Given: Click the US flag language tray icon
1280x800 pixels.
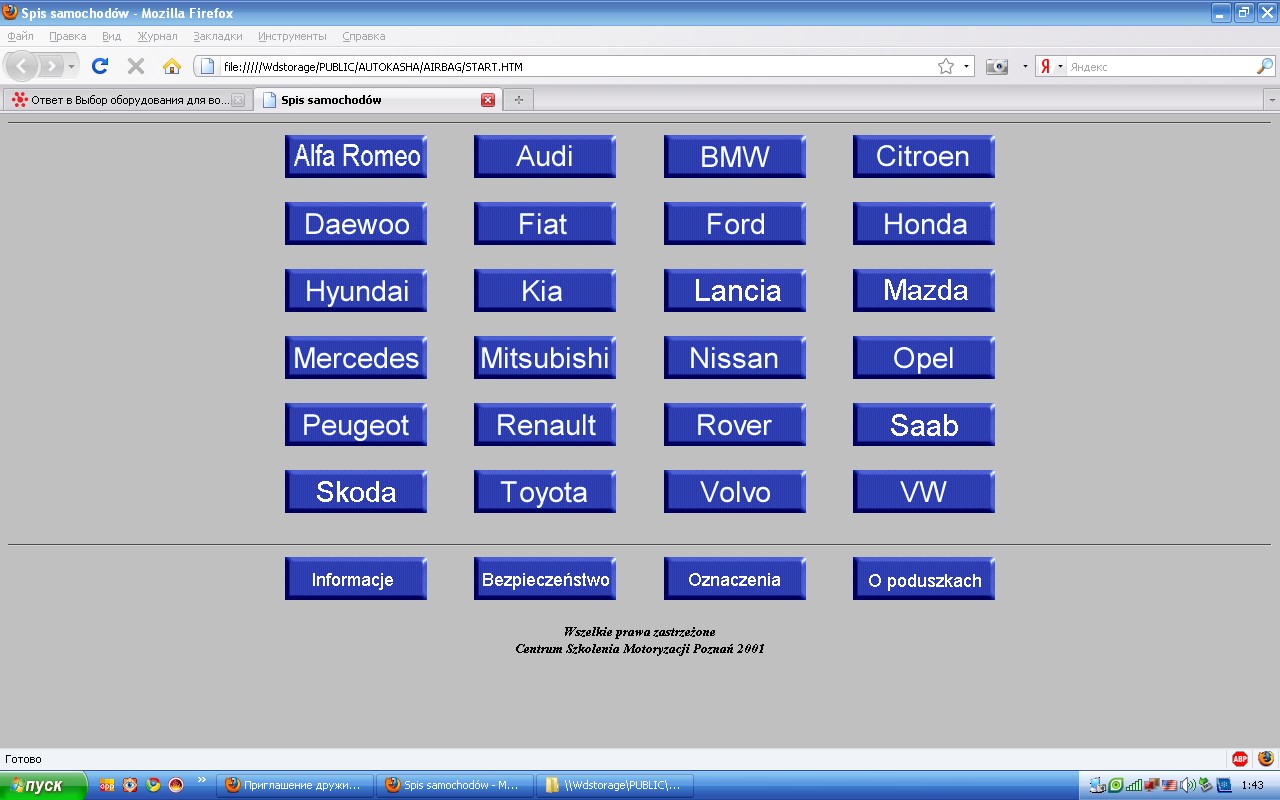Looking at the screenshot, I should pos(1169,785).
